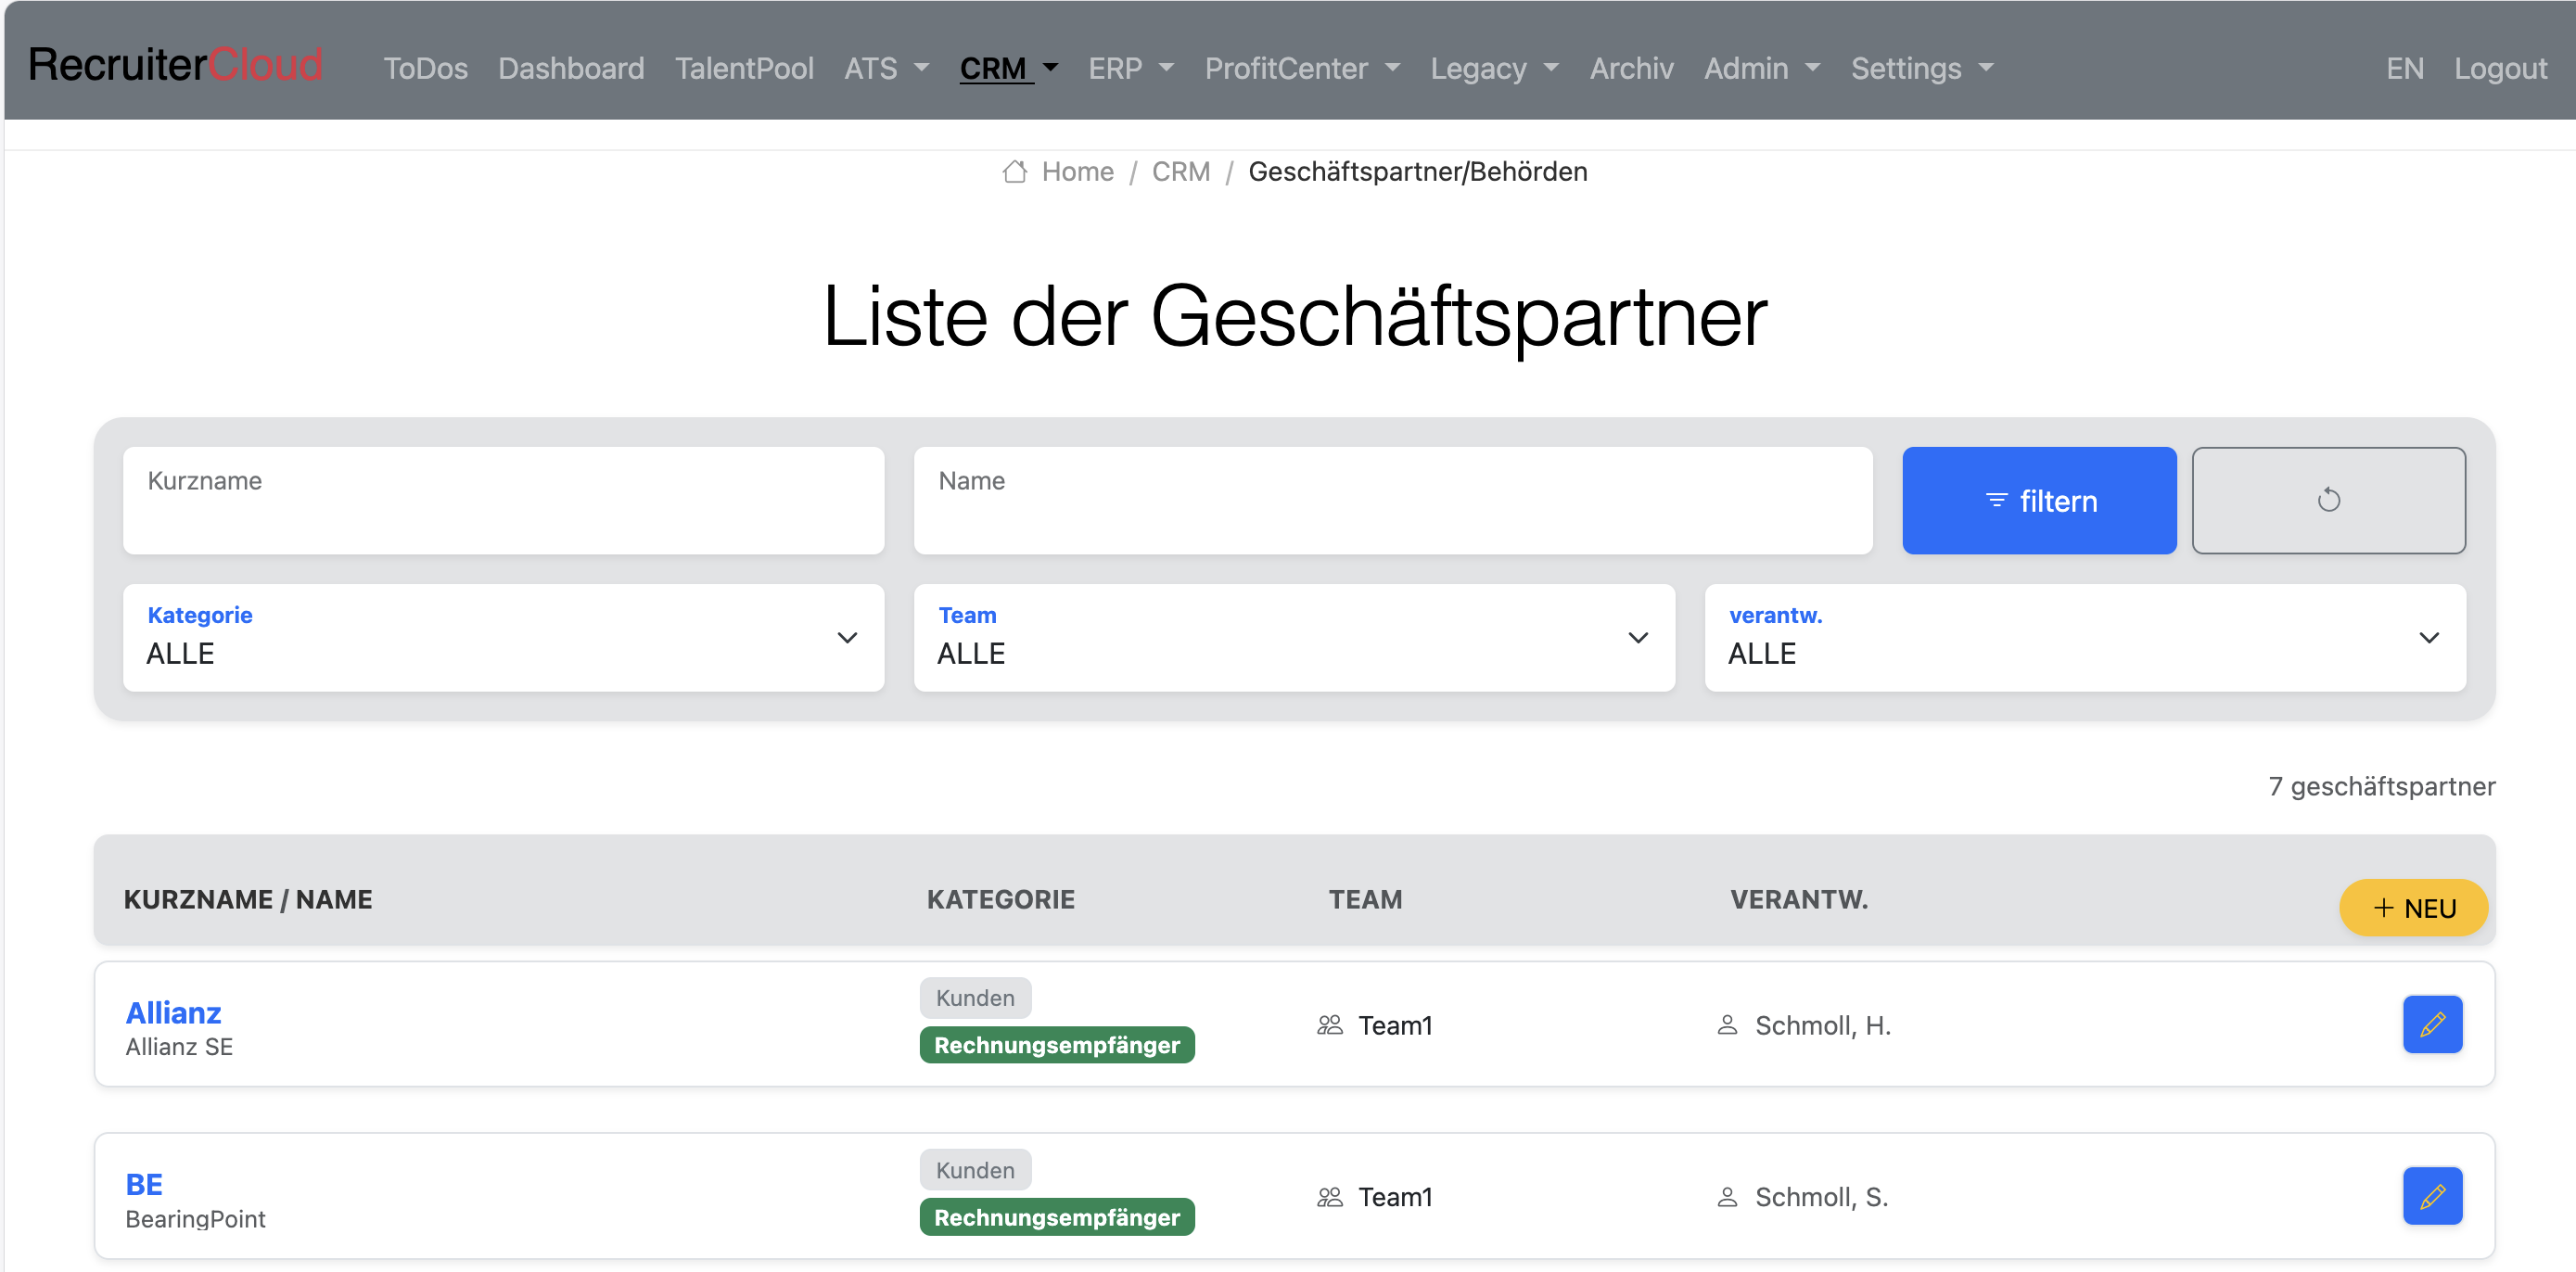This screenshot has height=1272, width=2576.
Task: Open TalentPool in the navbar
Action: click(x=744, y=68)
